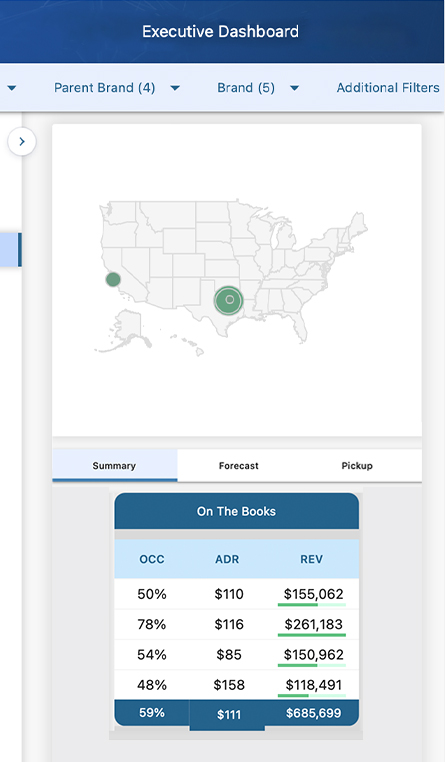Open the partially visible leftmost filter dropdown arrow
This screenshot has width=445, height=762.
pyautogui.click(x=12, y=88)
